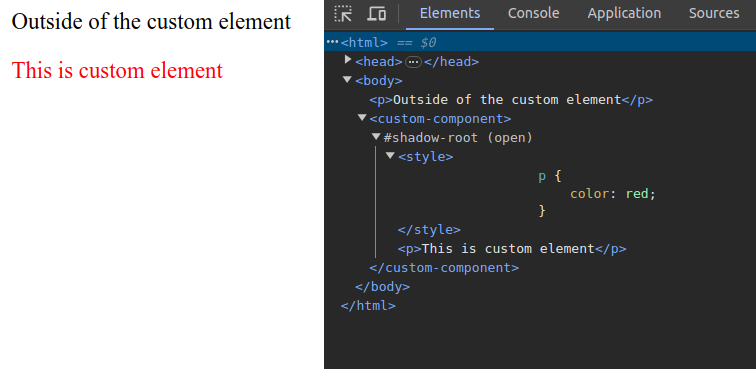Click the 'p {' selector line
The width and height of the screenshot is (756, 369).
tap(550, 176)
